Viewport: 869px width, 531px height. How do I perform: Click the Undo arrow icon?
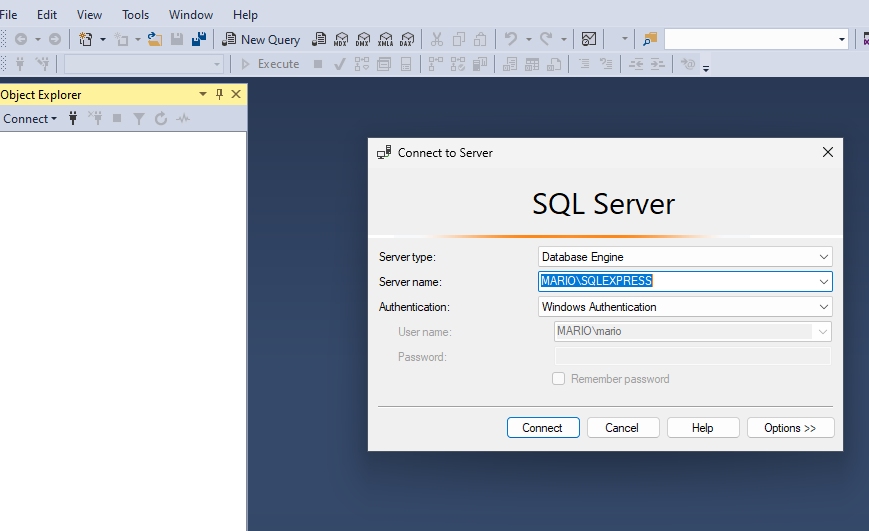coord(510,39)
